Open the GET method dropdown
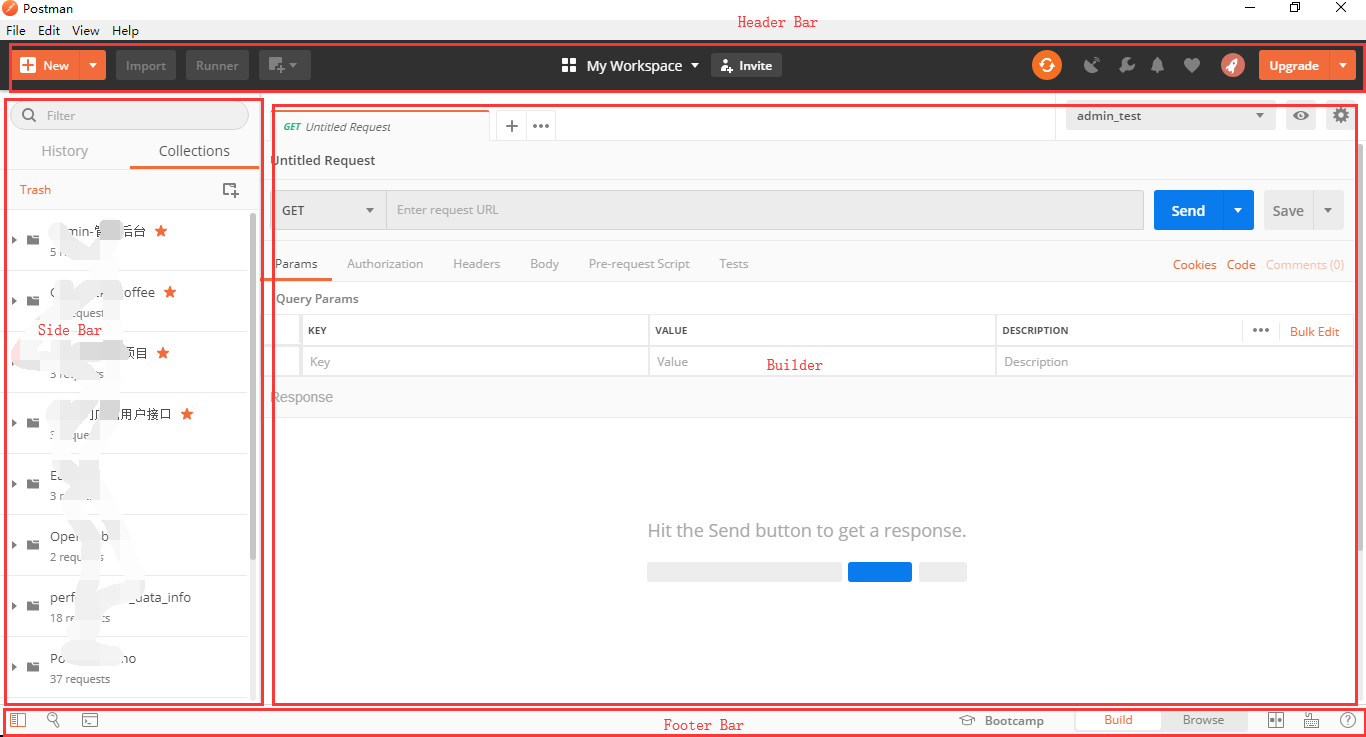The height and width of the screenshot is (737, 1366). click(x=329, y=210)
